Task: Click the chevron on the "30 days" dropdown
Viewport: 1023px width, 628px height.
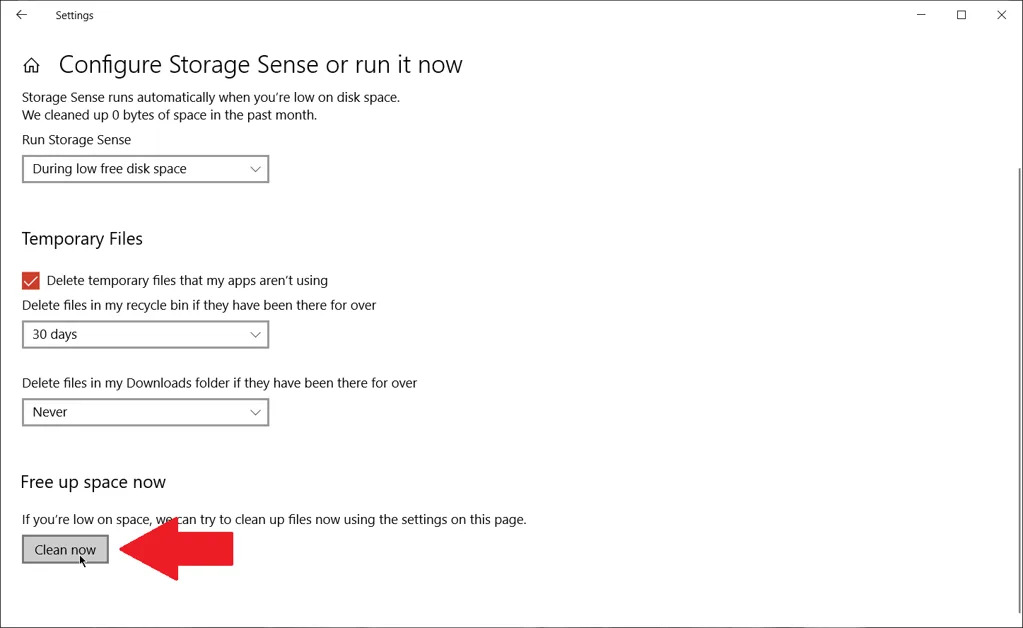Action: [x=256, y=334]
